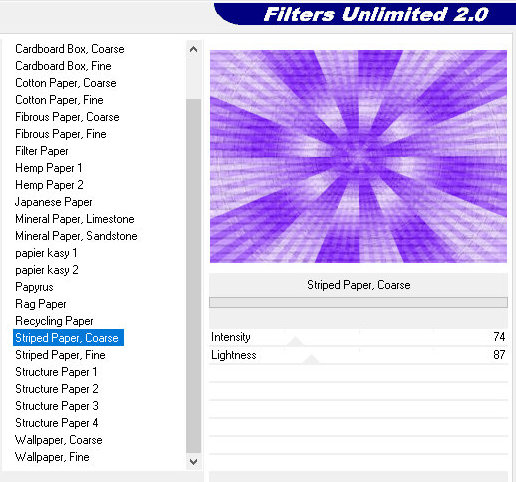
Task: Select Cardboard Box, Coarse filter
Action: [70, 49]
